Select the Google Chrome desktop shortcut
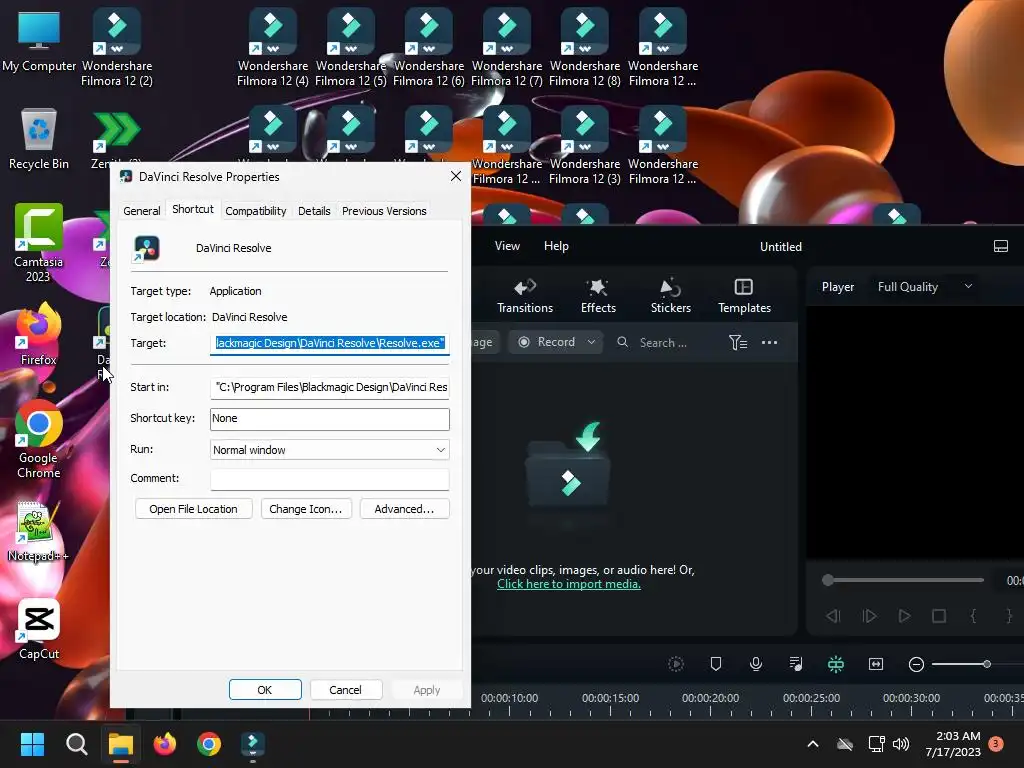1024x768 pixels. point(39,440)
